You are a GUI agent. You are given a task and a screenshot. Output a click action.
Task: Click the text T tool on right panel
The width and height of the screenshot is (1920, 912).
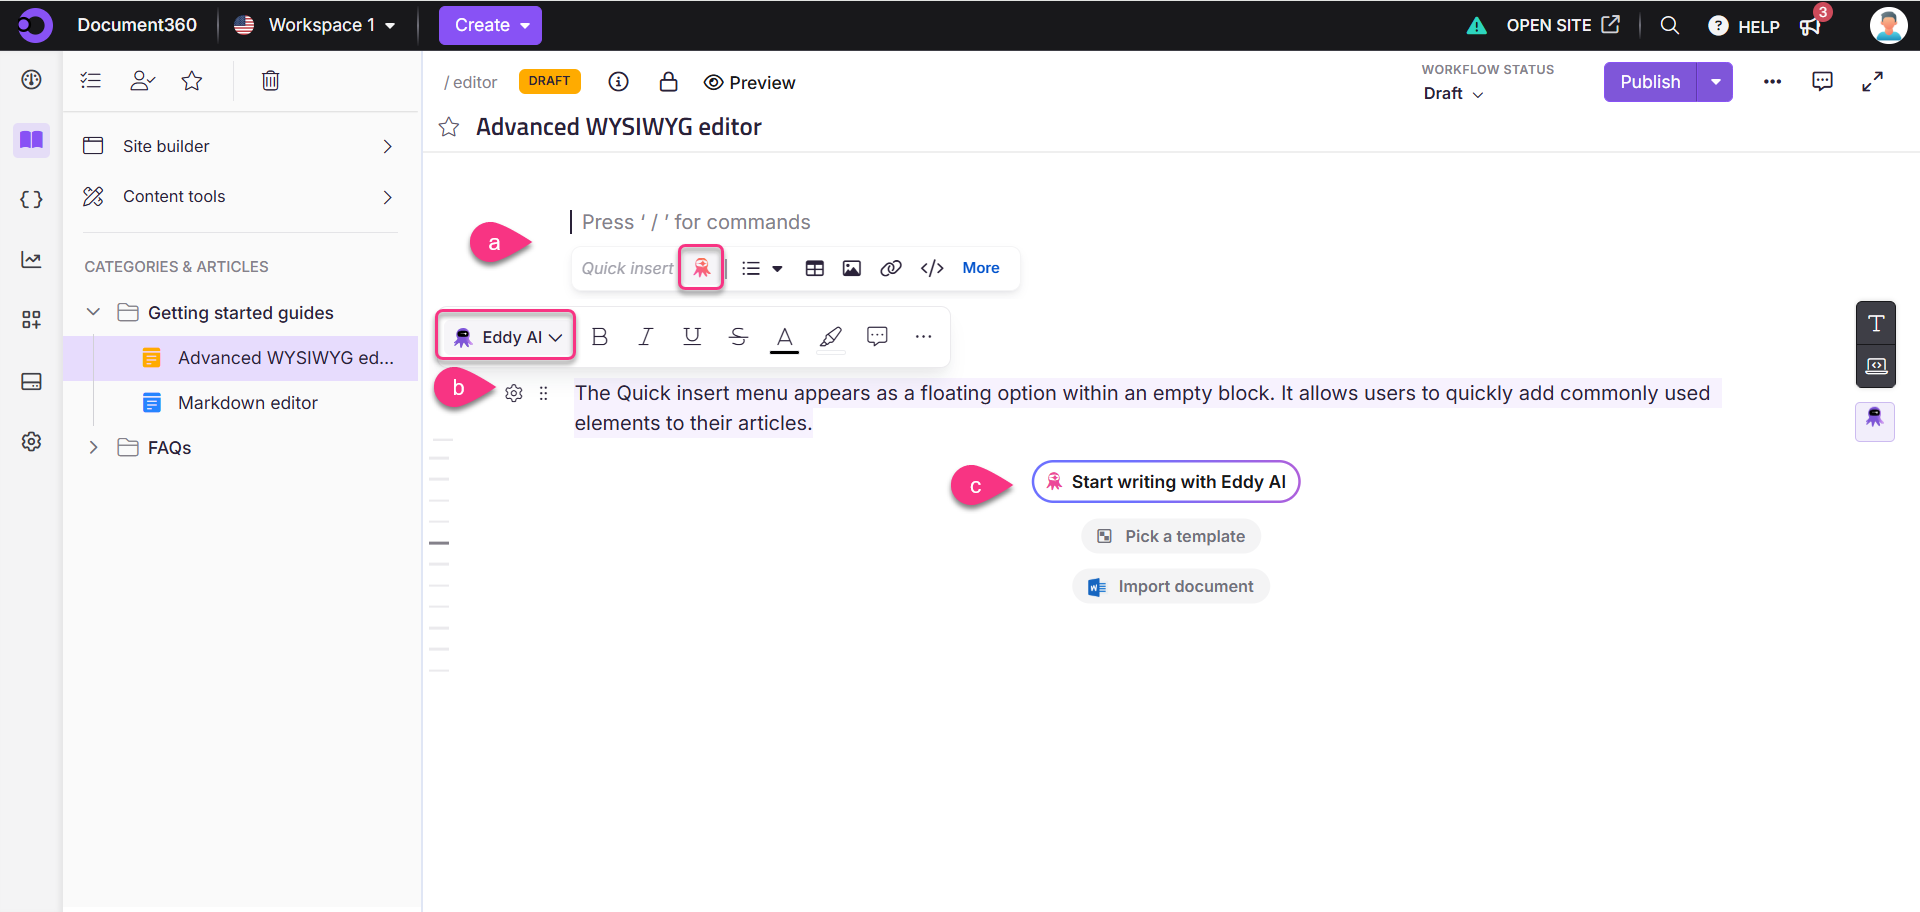pyautogui.click(x=1876, y=323)
